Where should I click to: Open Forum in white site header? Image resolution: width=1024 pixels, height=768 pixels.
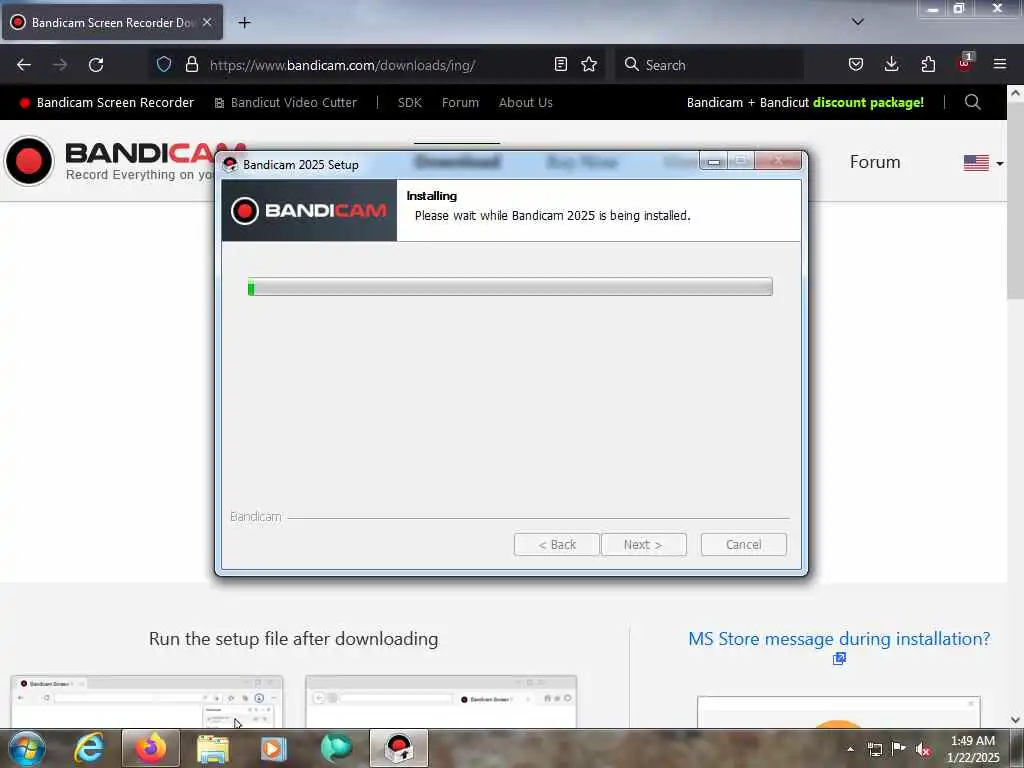(x=875, y=162)
